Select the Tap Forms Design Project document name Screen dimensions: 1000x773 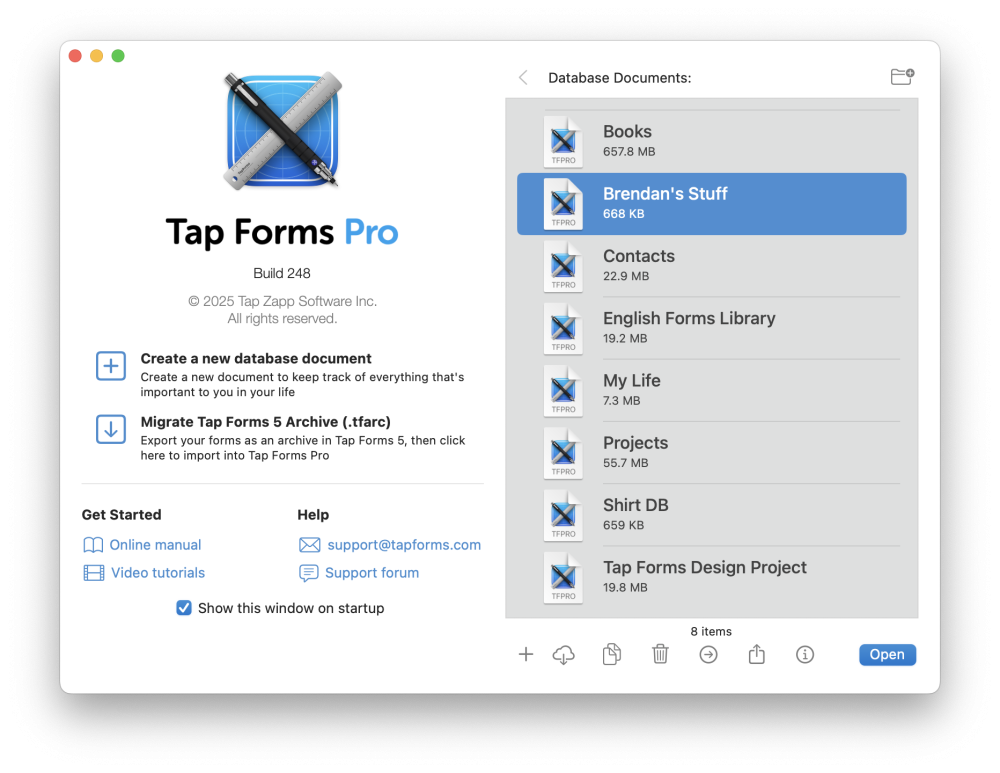click(705, 567)
